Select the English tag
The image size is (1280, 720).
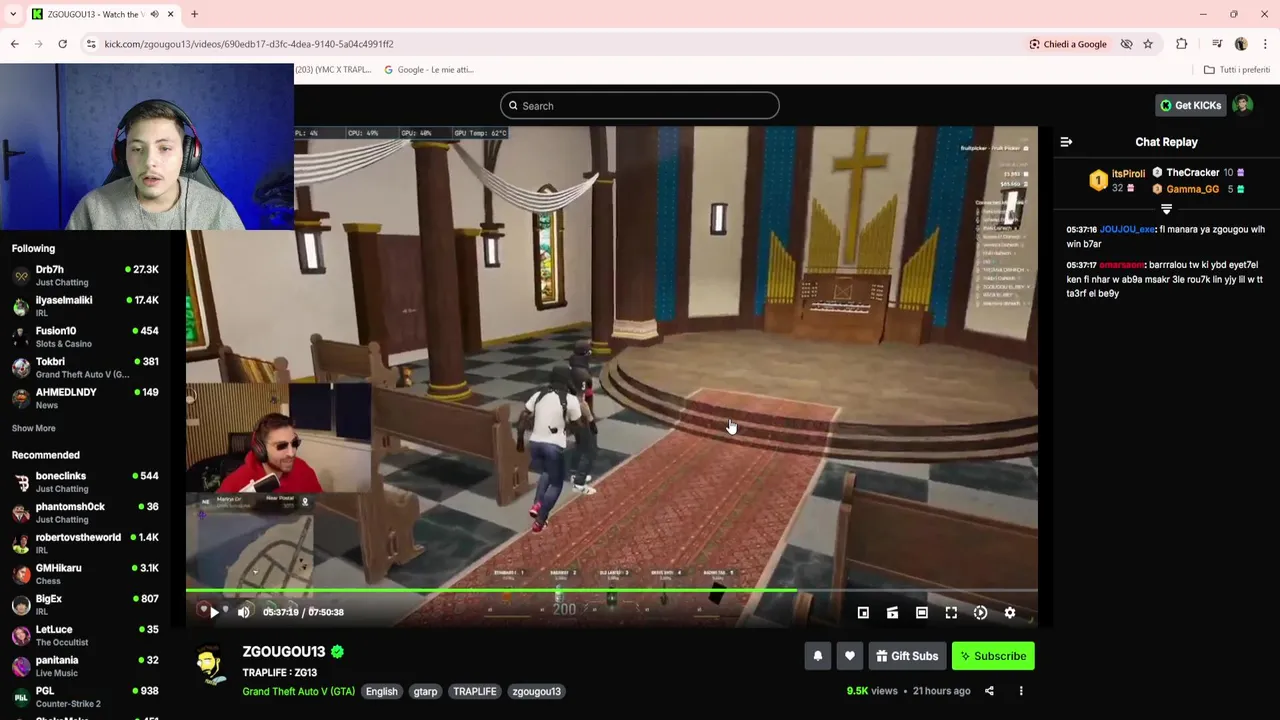click(381, 691)
